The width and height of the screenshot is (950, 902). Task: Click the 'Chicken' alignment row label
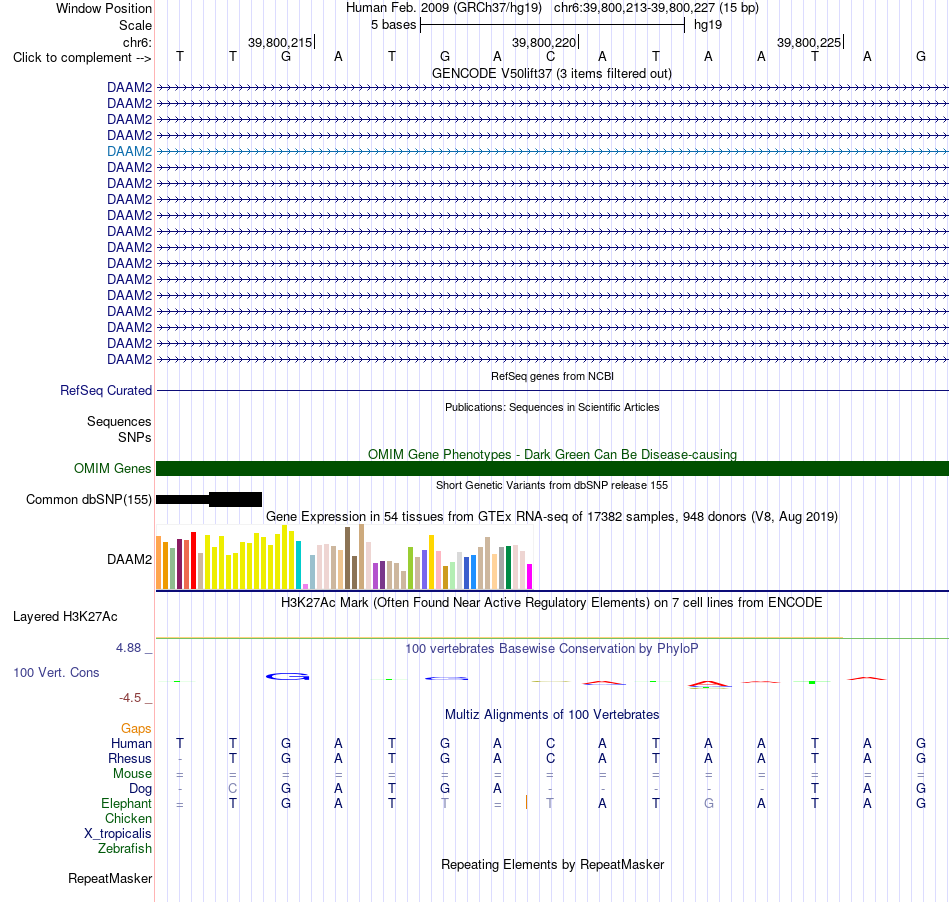(x=128, y=818)
